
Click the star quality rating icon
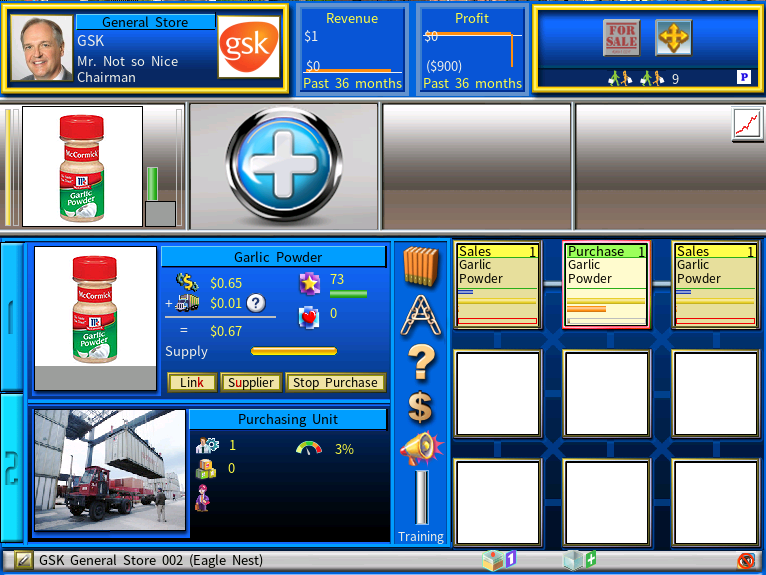point(310,284)
